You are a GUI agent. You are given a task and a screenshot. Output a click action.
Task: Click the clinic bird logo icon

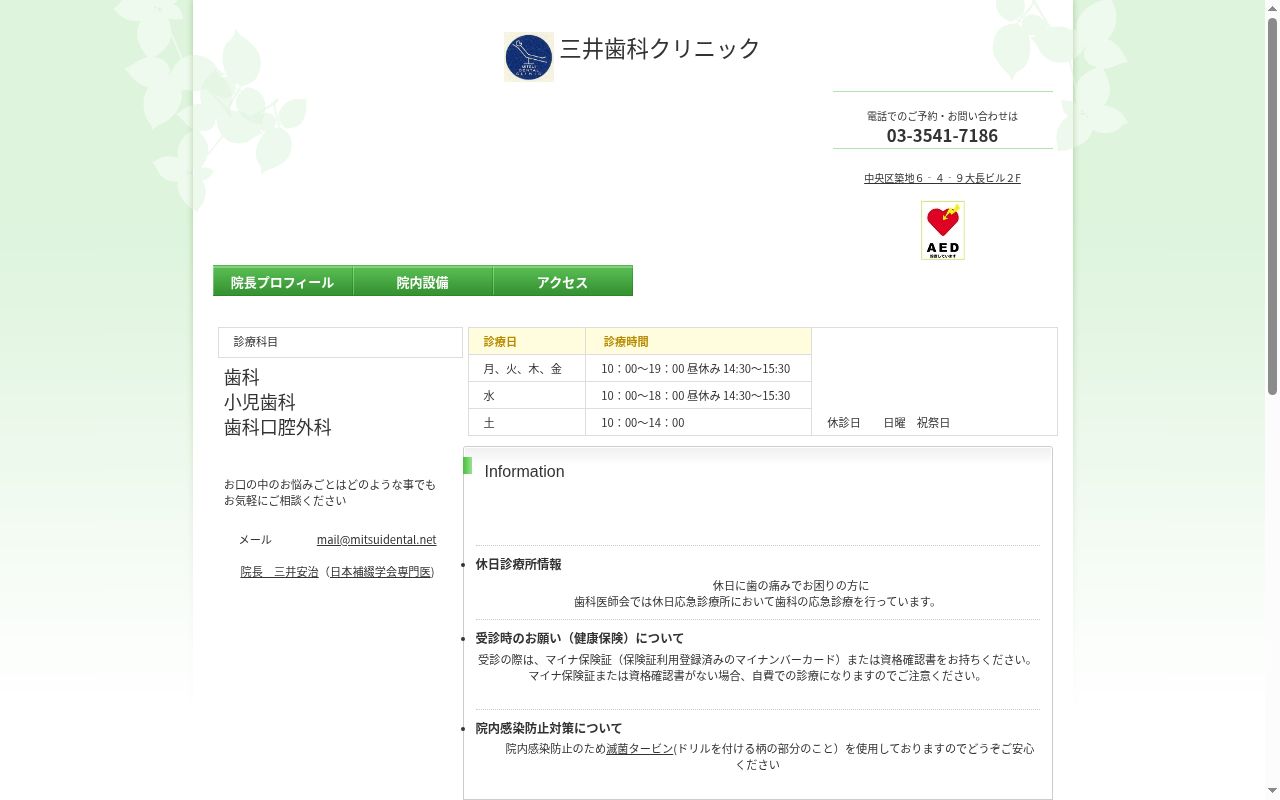click(x=529, y=57)
